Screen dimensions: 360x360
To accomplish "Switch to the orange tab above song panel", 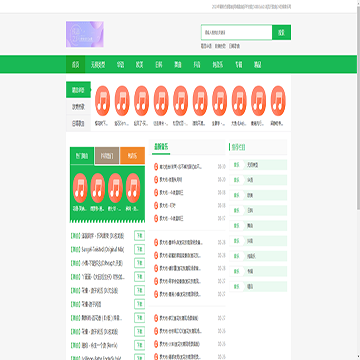I will pyautogui.click(x=132, y=156).
